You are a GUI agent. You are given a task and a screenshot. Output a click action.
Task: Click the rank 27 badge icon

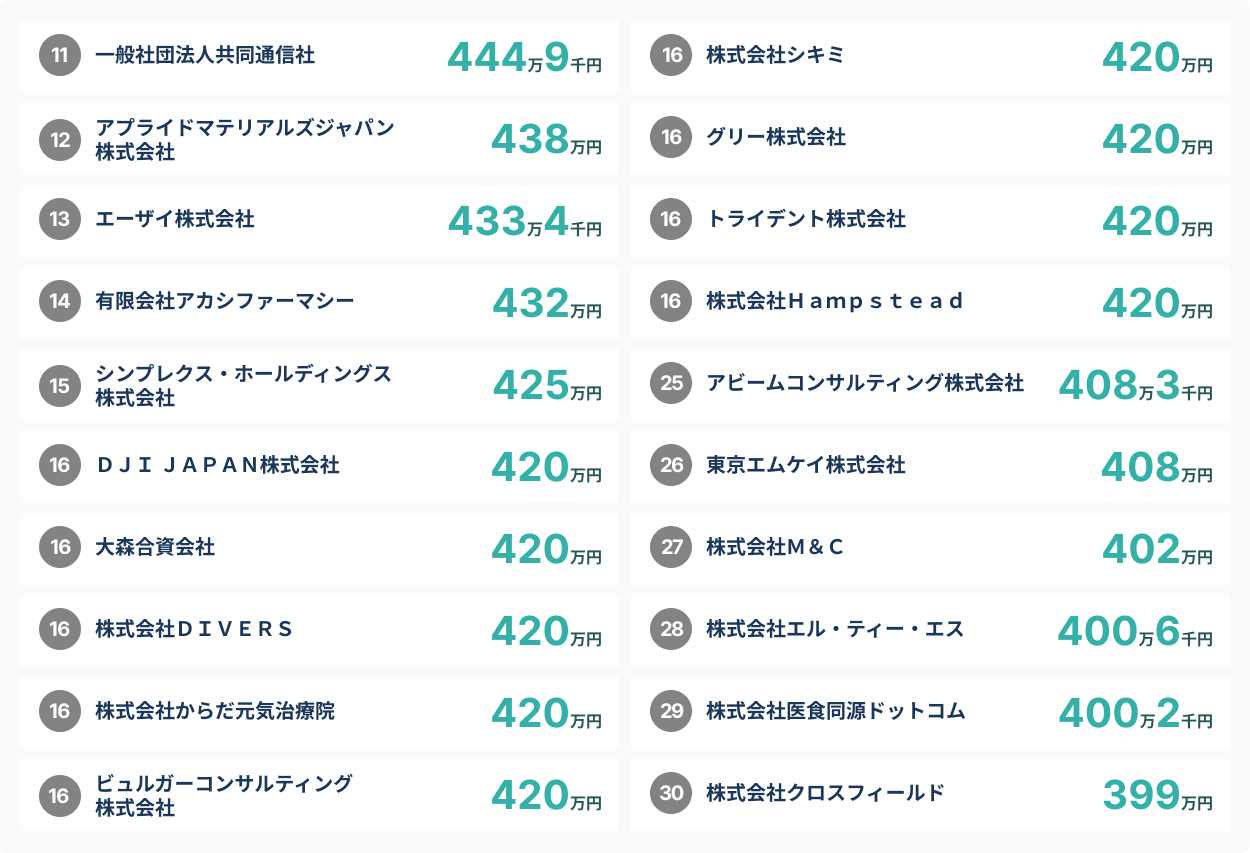coord(672,547)
